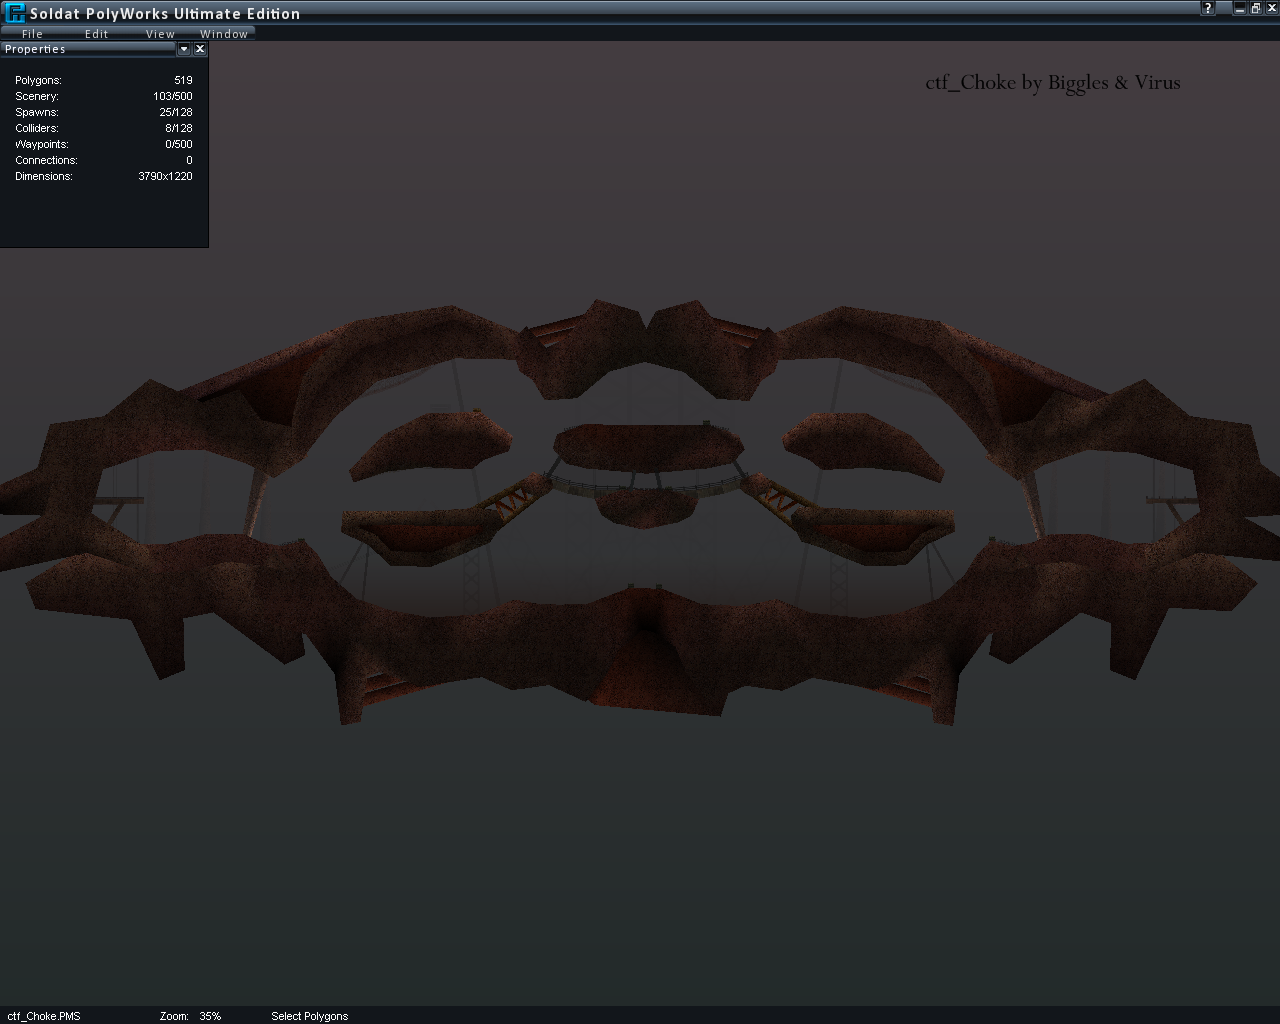Click the question mark help icon
Image resolution: width=1280 pixels, height=1024 pixels.
click(x=1208, y=9)
